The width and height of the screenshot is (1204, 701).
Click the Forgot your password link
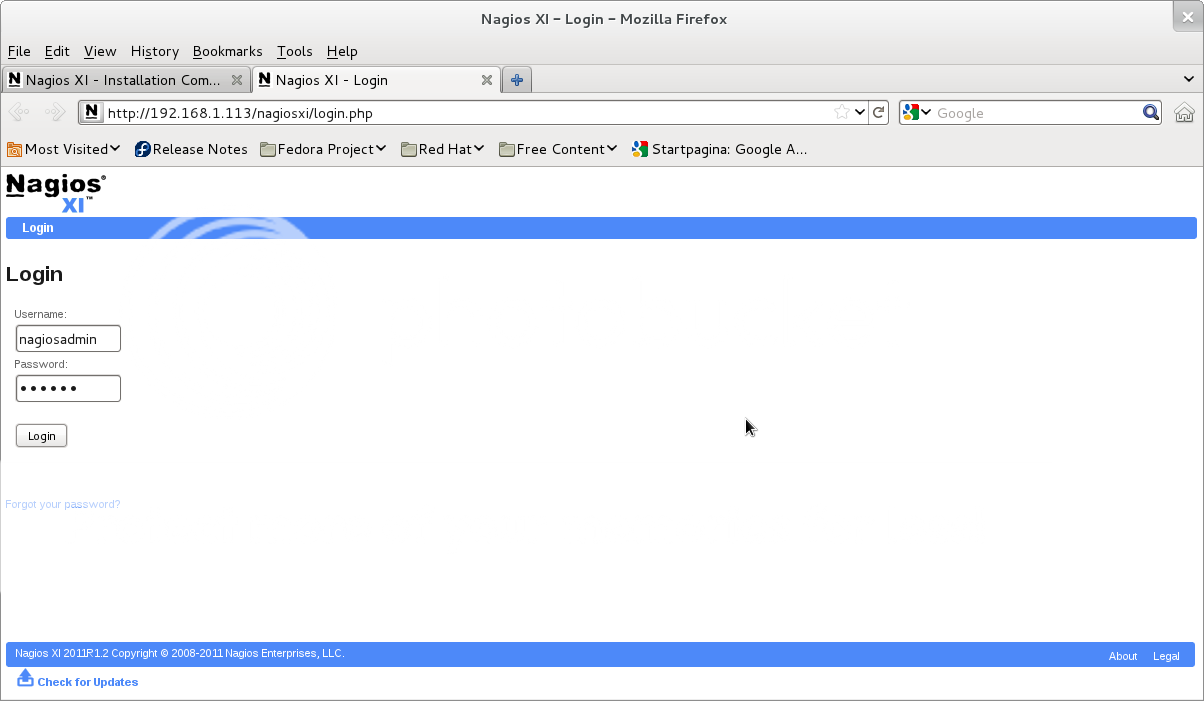[x=63, y=504]
